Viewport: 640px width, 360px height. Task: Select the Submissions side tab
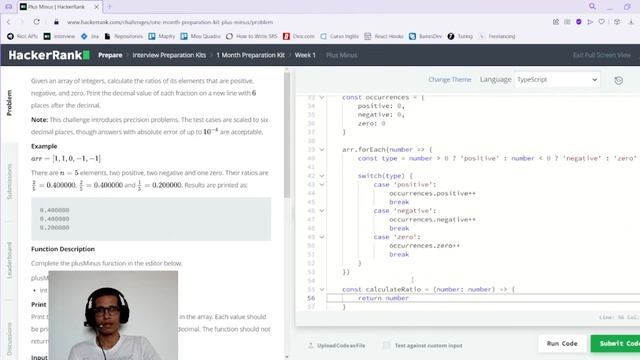[9, 182]
